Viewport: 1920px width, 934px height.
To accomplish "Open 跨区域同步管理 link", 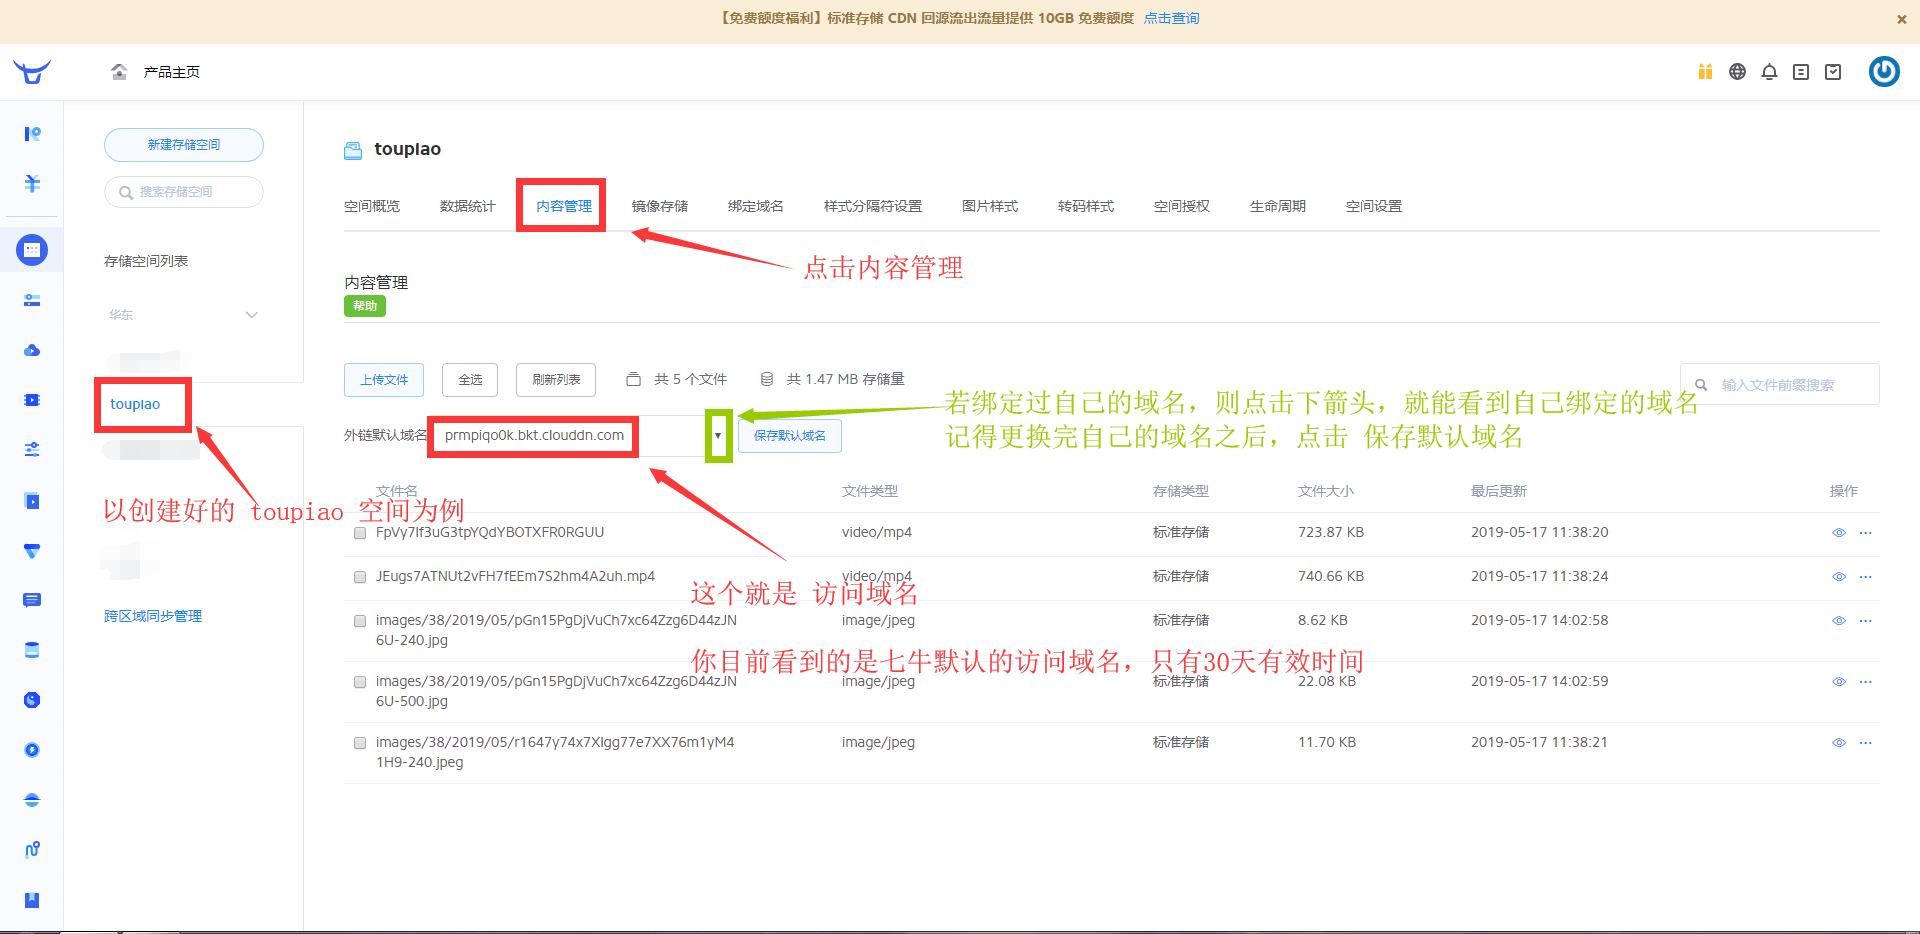I will [x=153, y=616].
